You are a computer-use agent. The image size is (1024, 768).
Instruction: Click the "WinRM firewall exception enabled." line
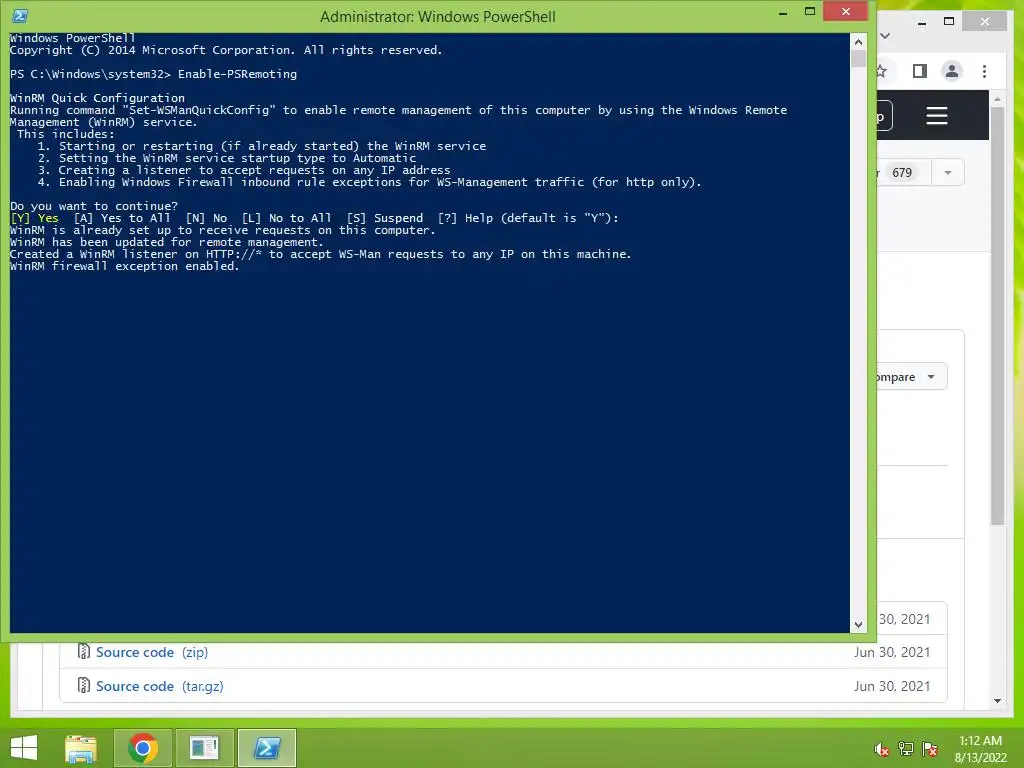pos(124,266)
